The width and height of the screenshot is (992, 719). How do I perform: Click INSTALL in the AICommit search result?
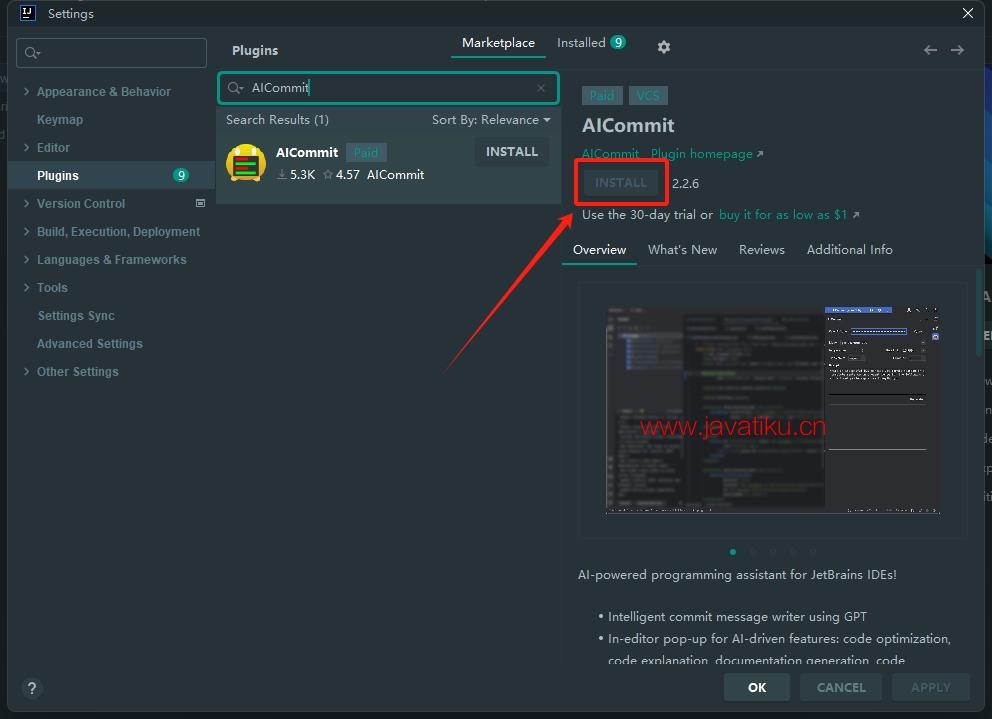click(x=512, y=152)
